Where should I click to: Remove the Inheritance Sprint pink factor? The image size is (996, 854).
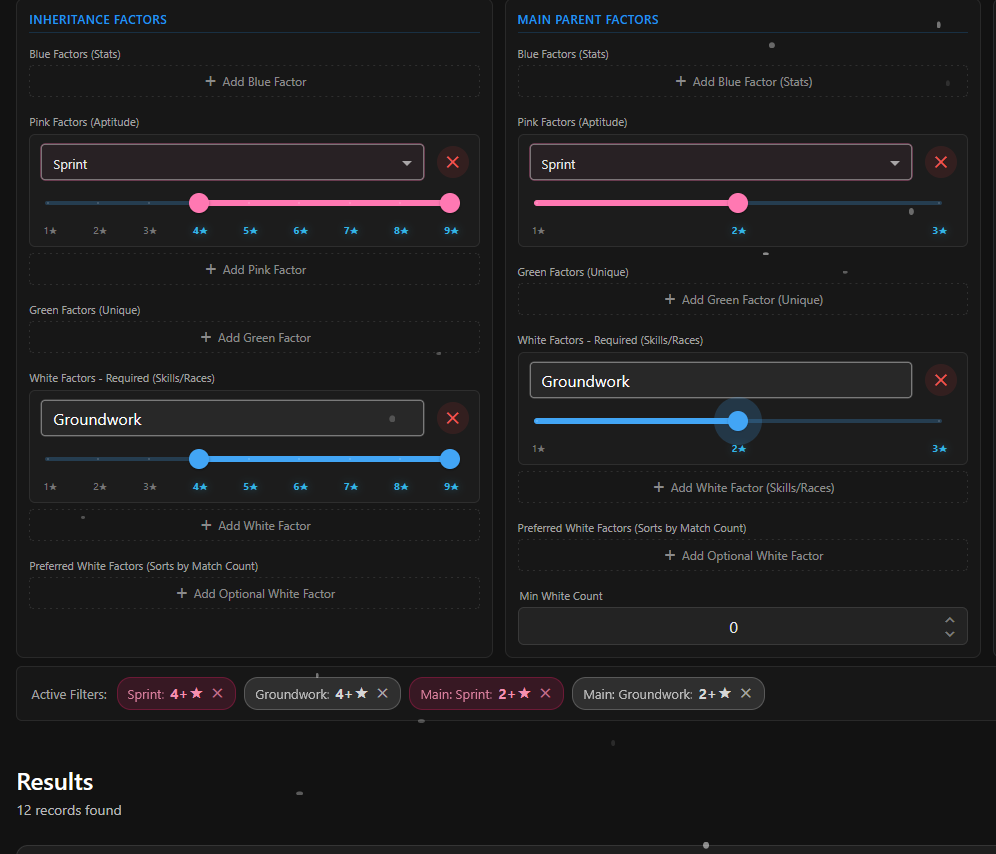click(452, 162)
